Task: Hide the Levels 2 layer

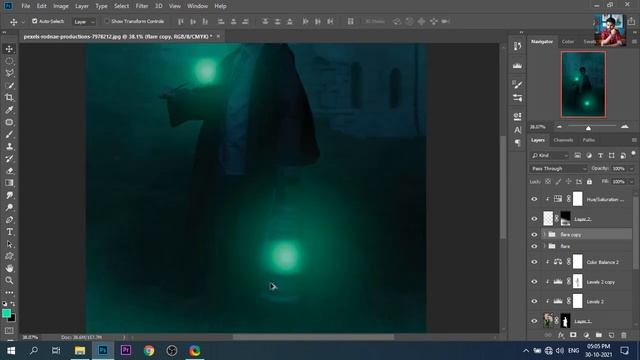Action: 534,301
